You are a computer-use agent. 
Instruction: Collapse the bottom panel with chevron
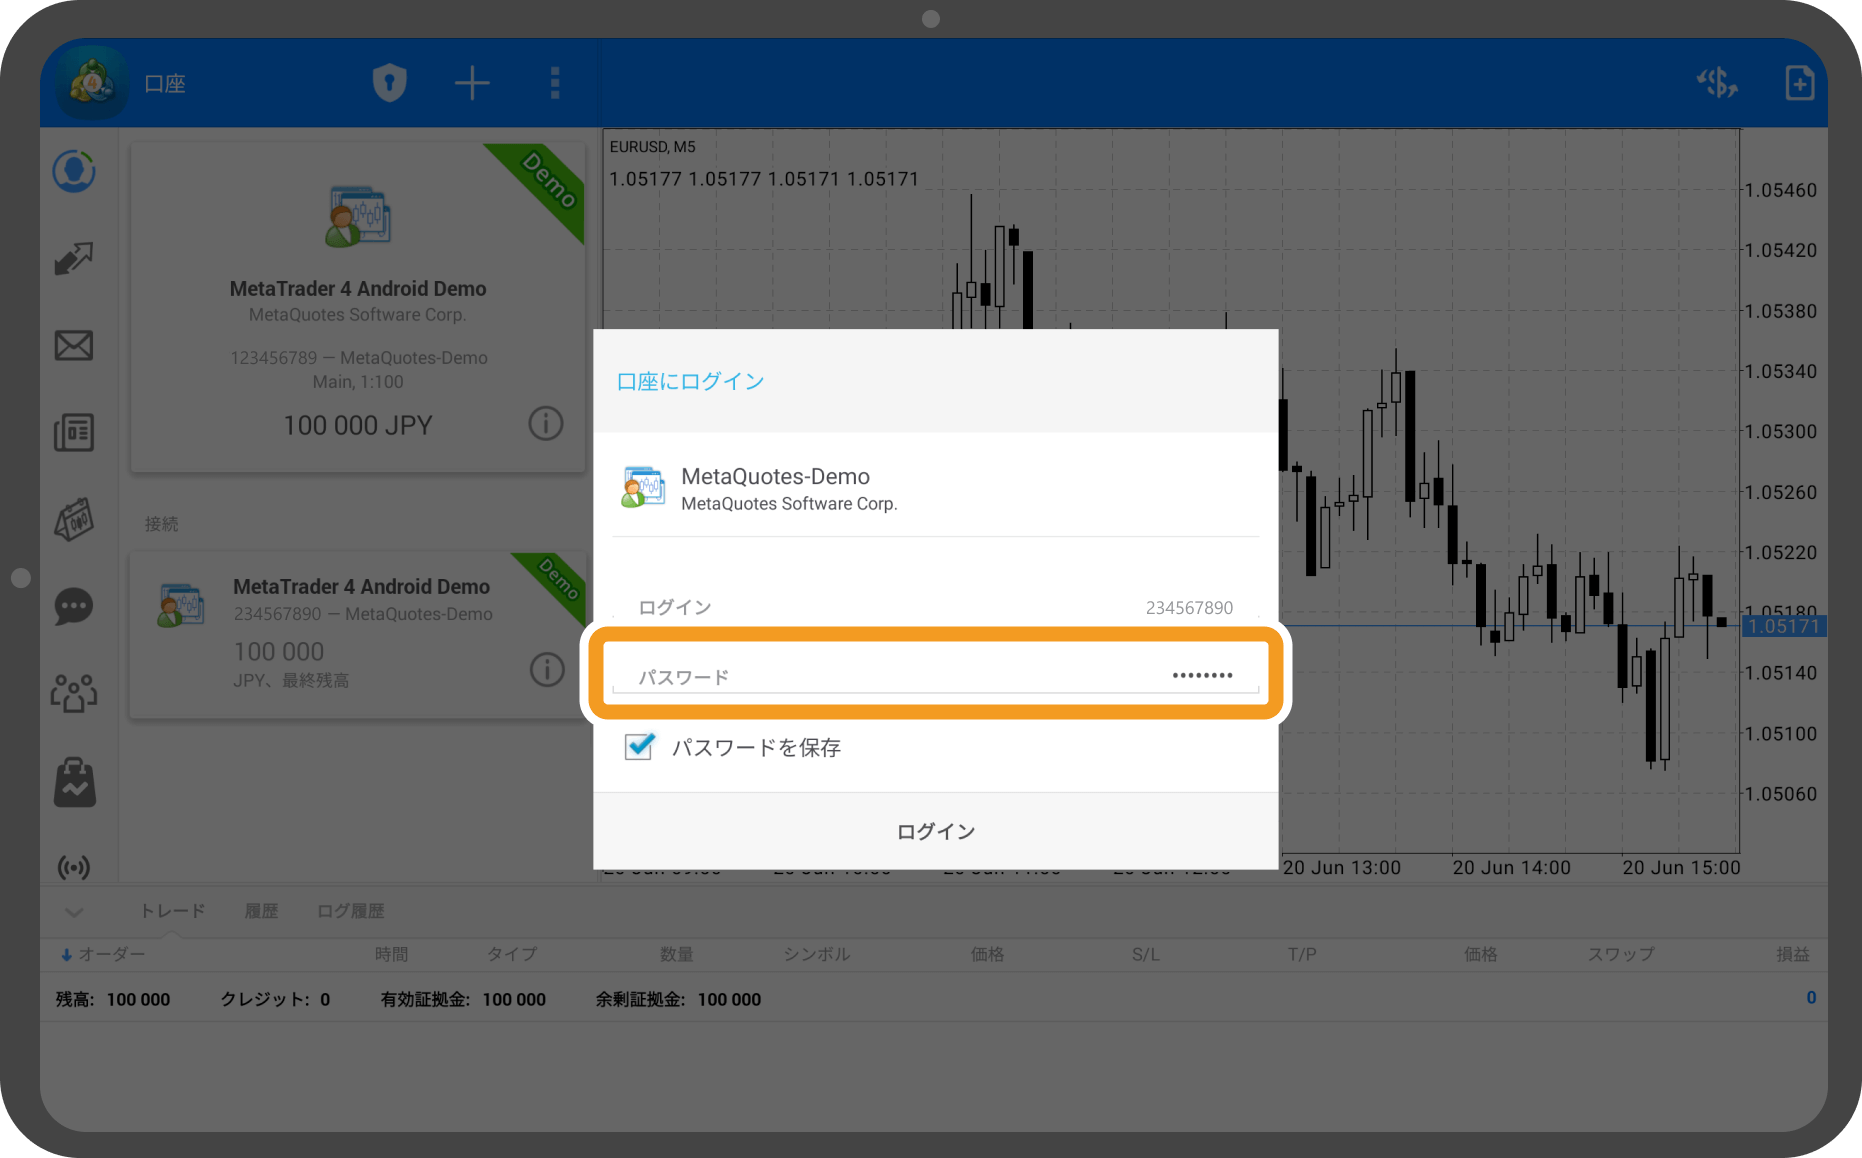(74, 911)
